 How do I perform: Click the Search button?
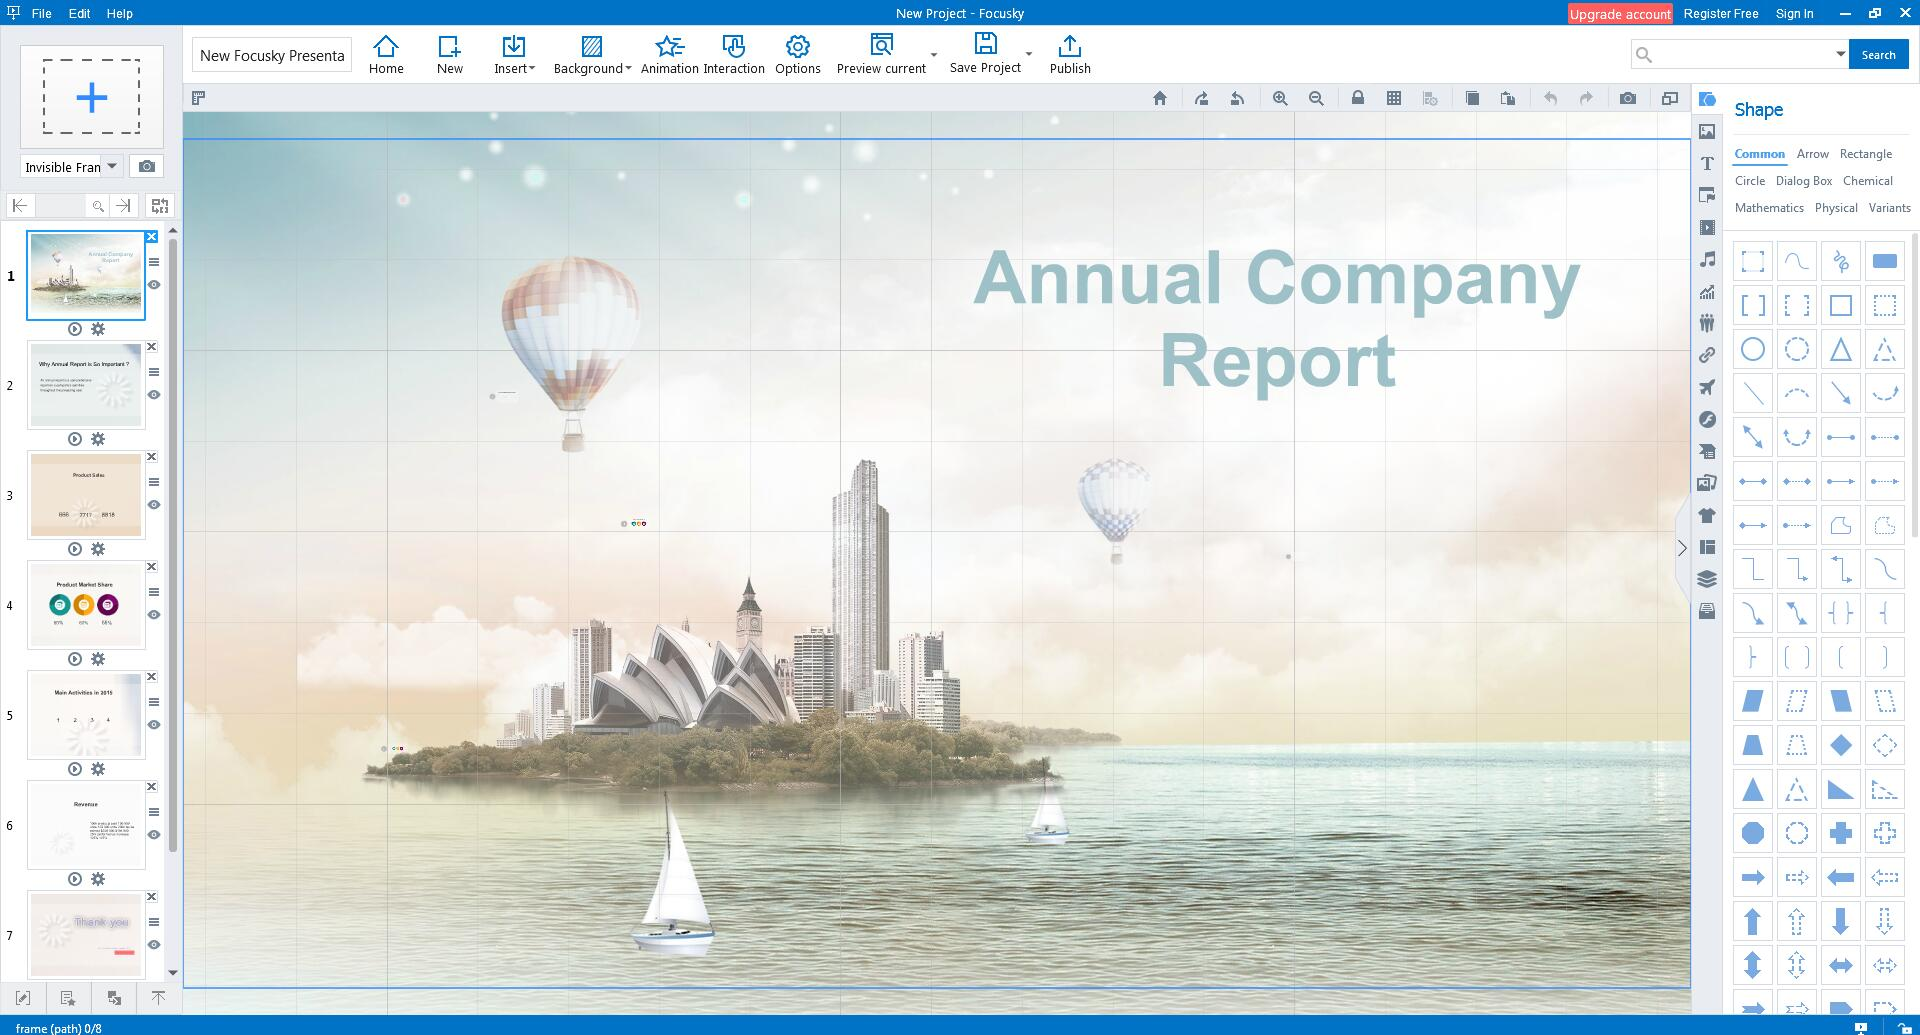coord(1877,55)
